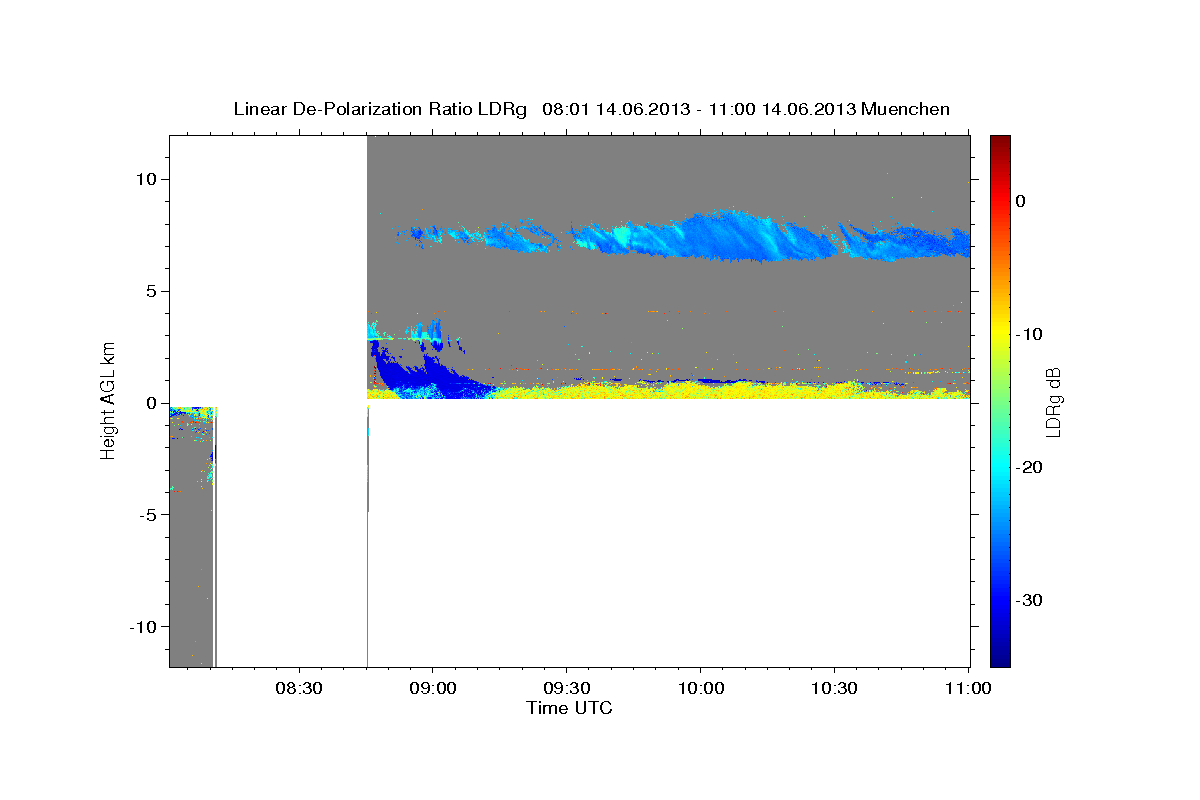Click the 'Time UTC' axis label
The width and height of the screenshot is (1200, 800).
(569, 708)
